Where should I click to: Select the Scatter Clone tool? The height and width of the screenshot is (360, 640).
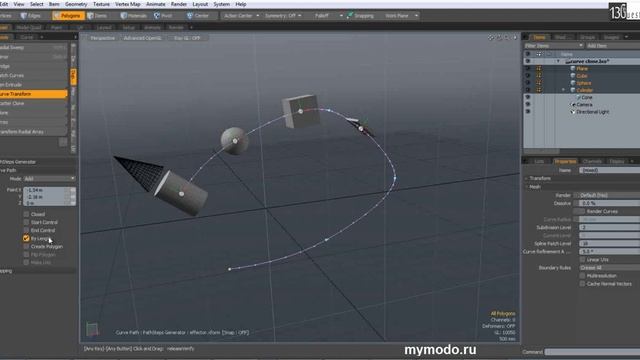(33, 103)
